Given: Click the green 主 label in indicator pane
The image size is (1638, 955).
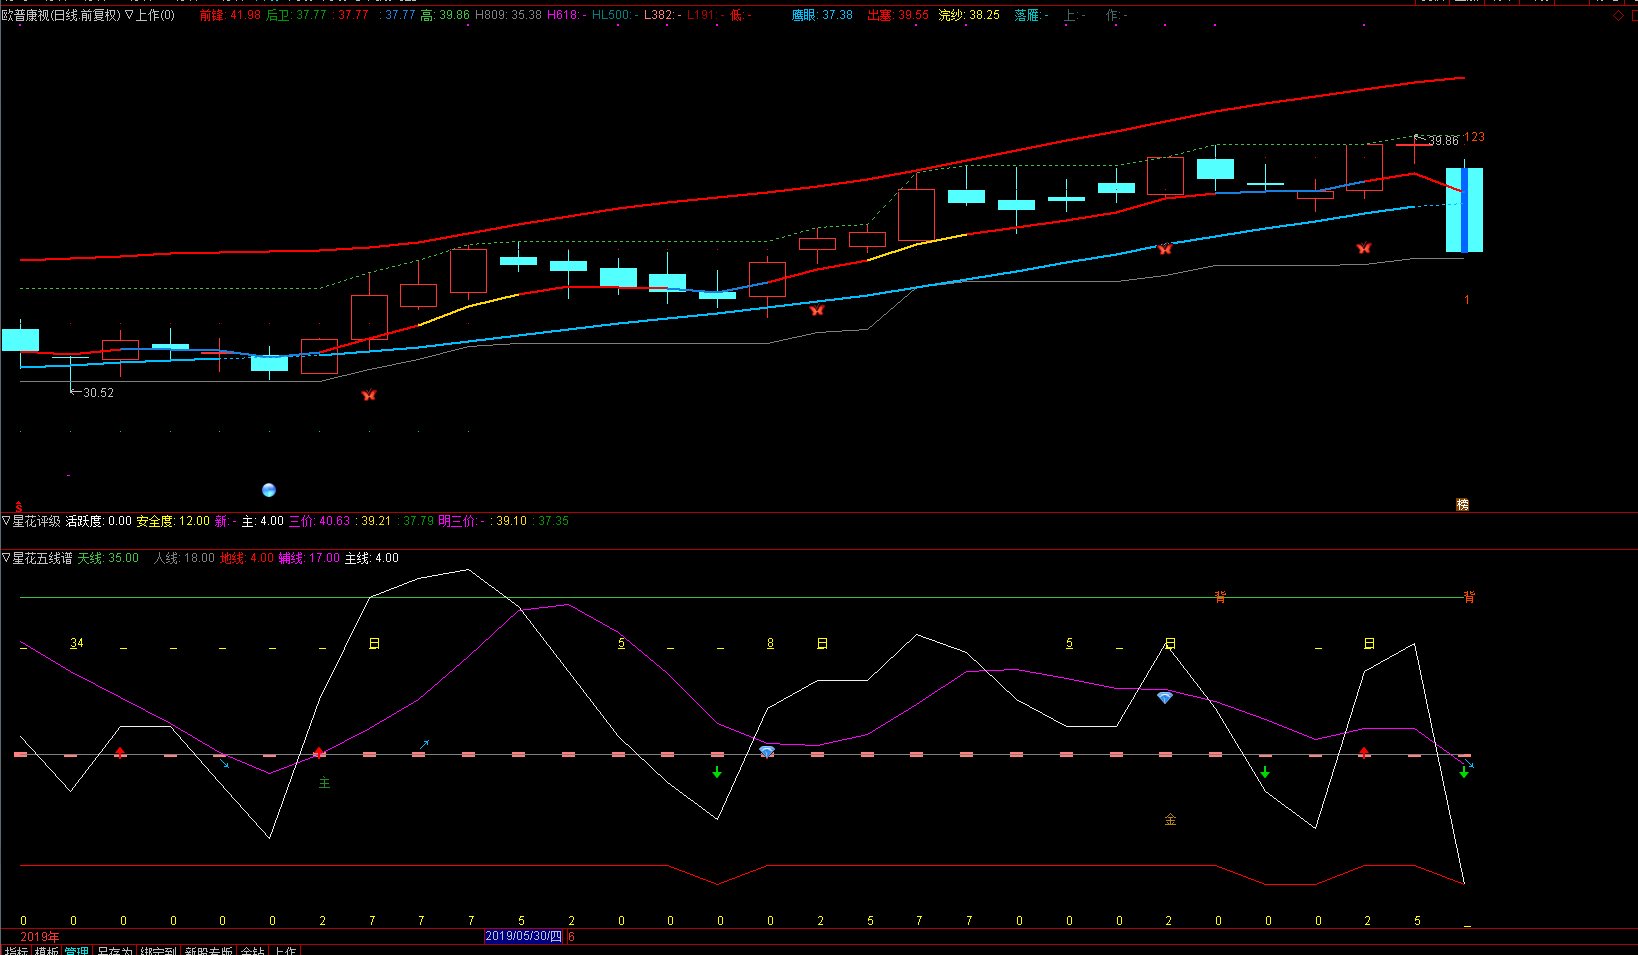Looking at the screenshot, I should [324, 783].
